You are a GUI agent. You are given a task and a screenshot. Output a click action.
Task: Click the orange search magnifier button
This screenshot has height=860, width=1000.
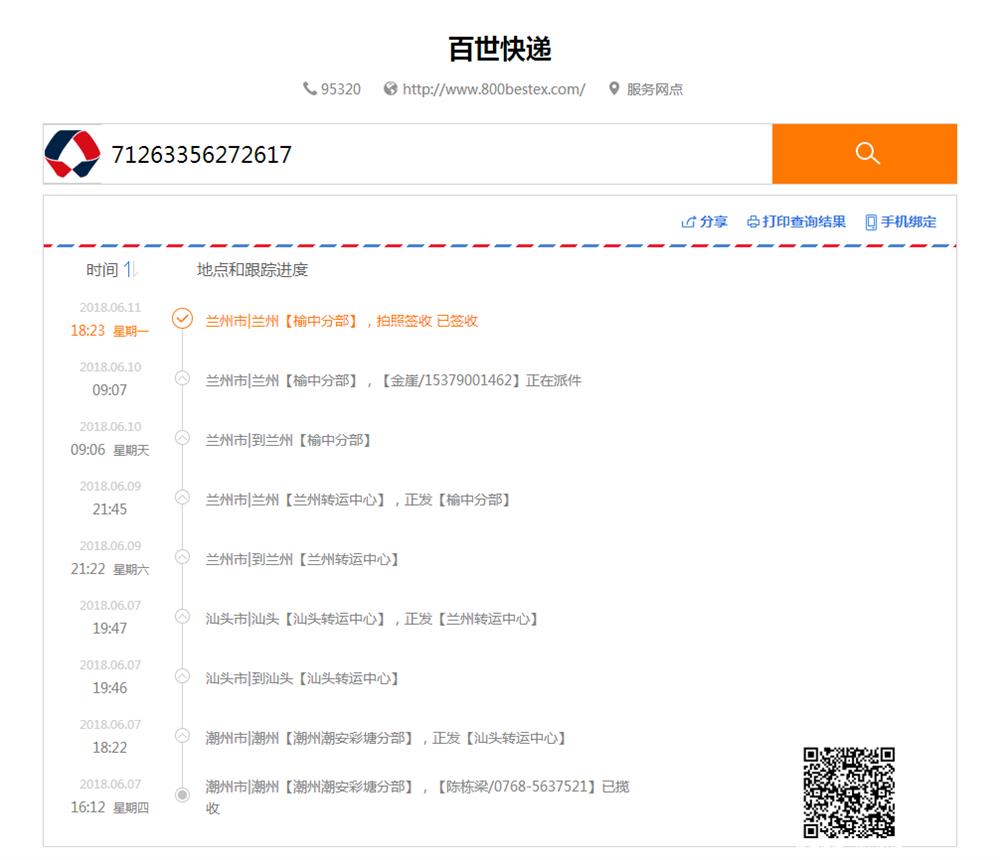[x=864, y=154]
